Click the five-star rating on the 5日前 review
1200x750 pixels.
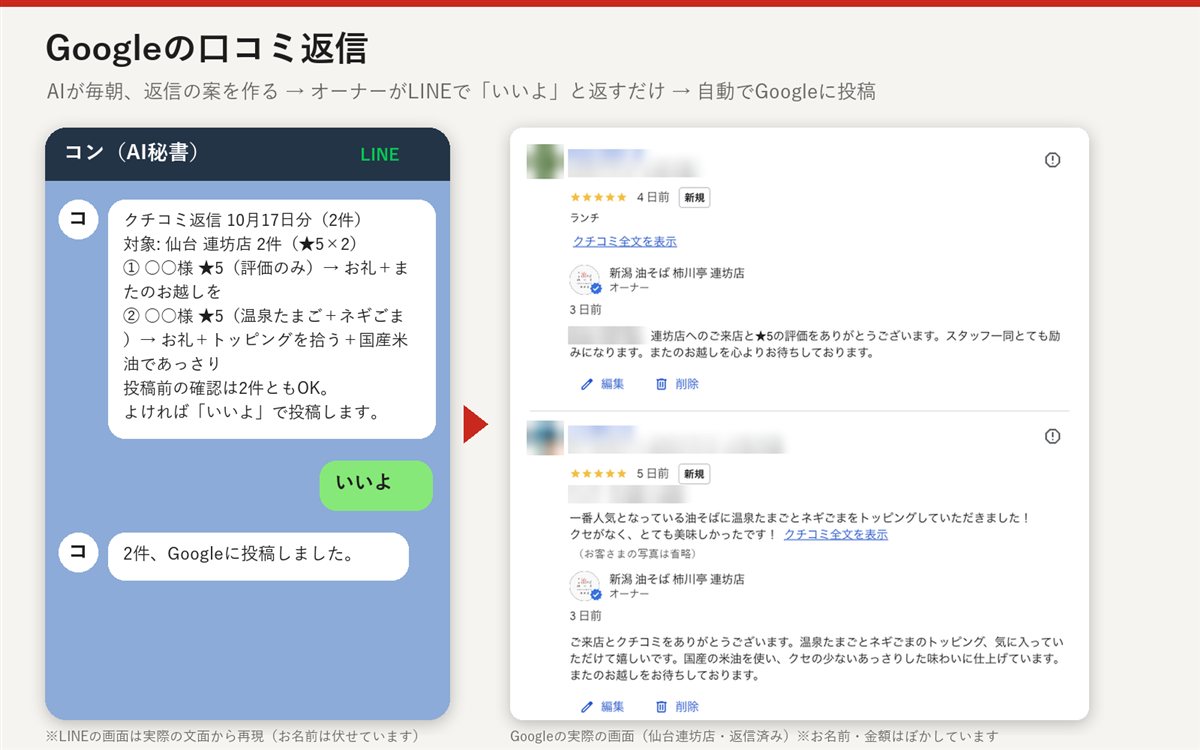coord(598,474)
